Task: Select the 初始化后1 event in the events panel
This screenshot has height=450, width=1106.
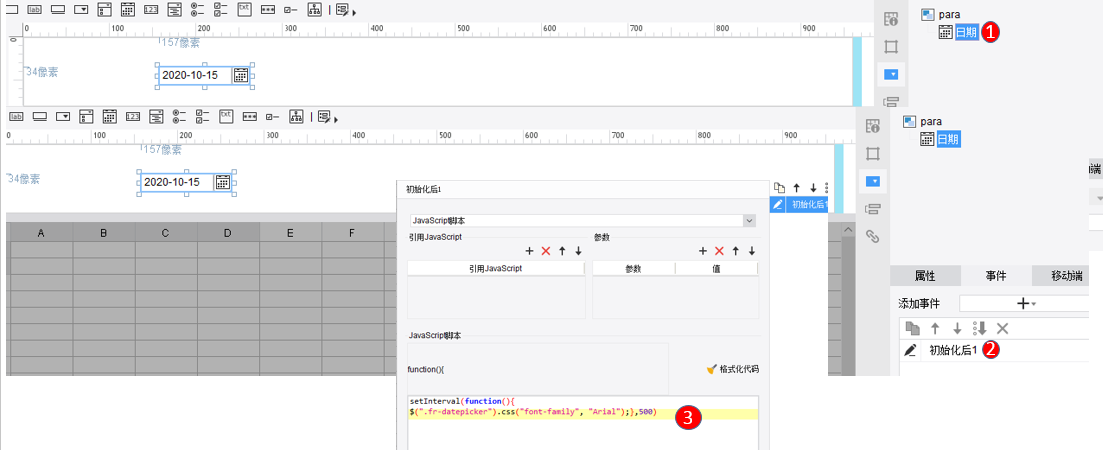Action: tap(953, 350)
